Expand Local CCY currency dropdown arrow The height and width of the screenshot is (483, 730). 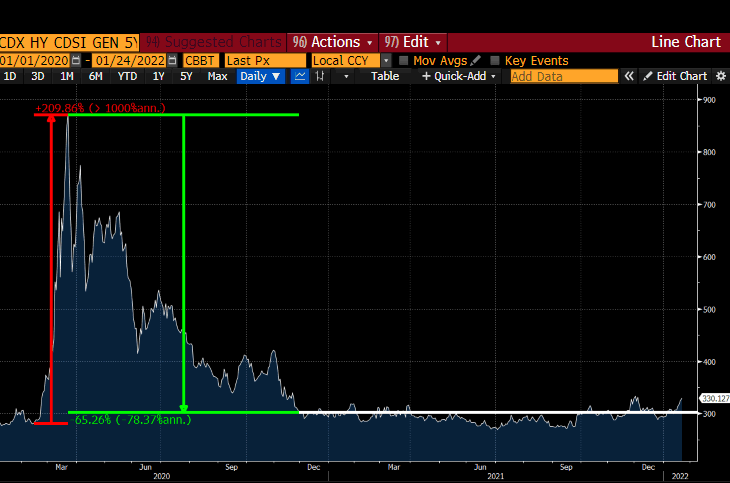point(386,61)
